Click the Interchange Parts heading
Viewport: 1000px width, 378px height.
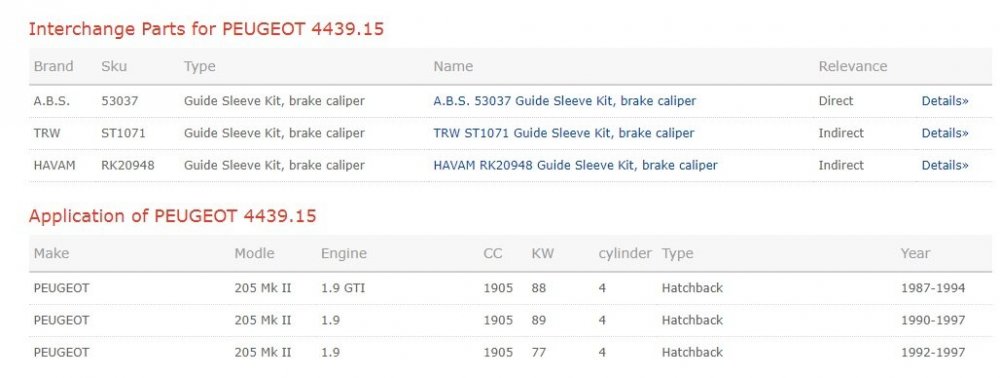click(x=206, y=29)
